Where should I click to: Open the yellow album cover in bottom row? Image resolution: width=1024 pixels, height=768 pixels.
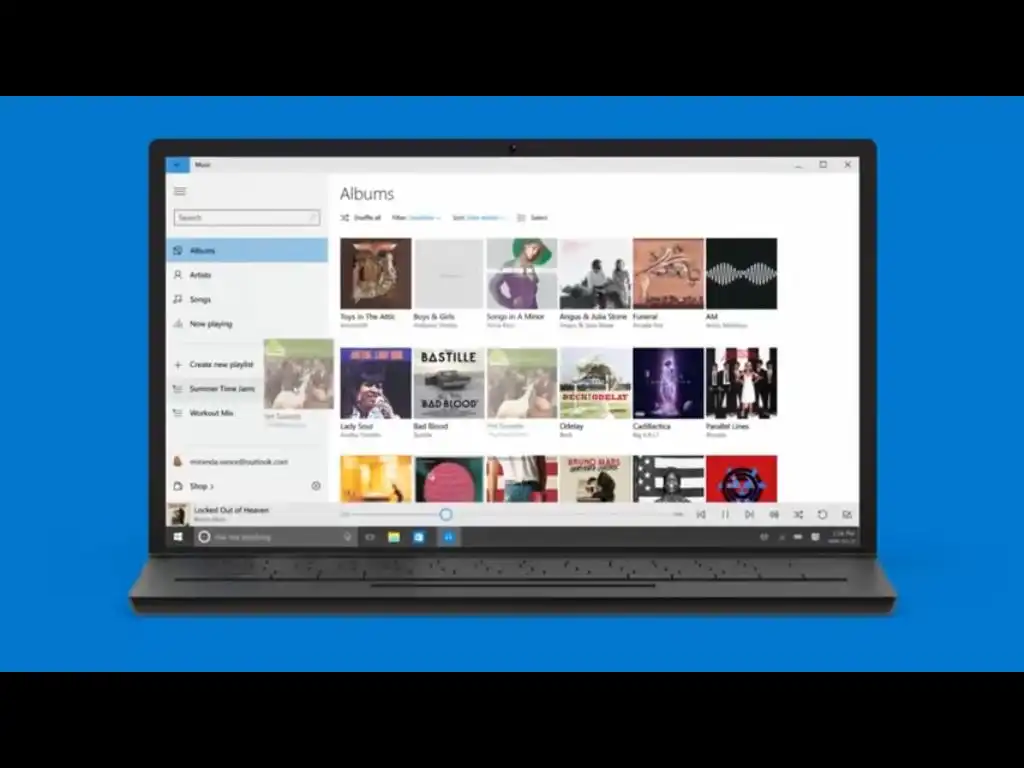[376, 479]
